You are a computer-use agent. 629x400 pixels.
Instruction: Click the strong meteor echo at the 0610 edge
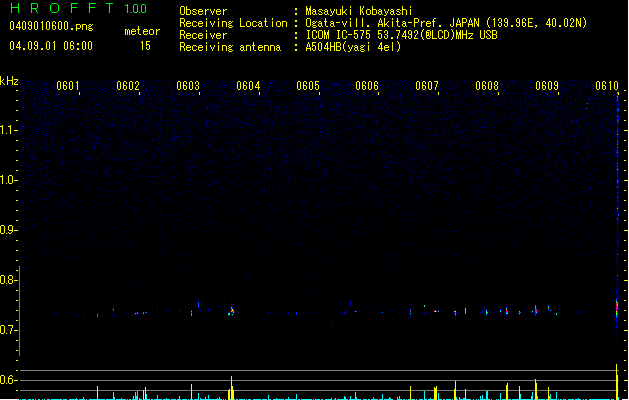click(617, 308)
